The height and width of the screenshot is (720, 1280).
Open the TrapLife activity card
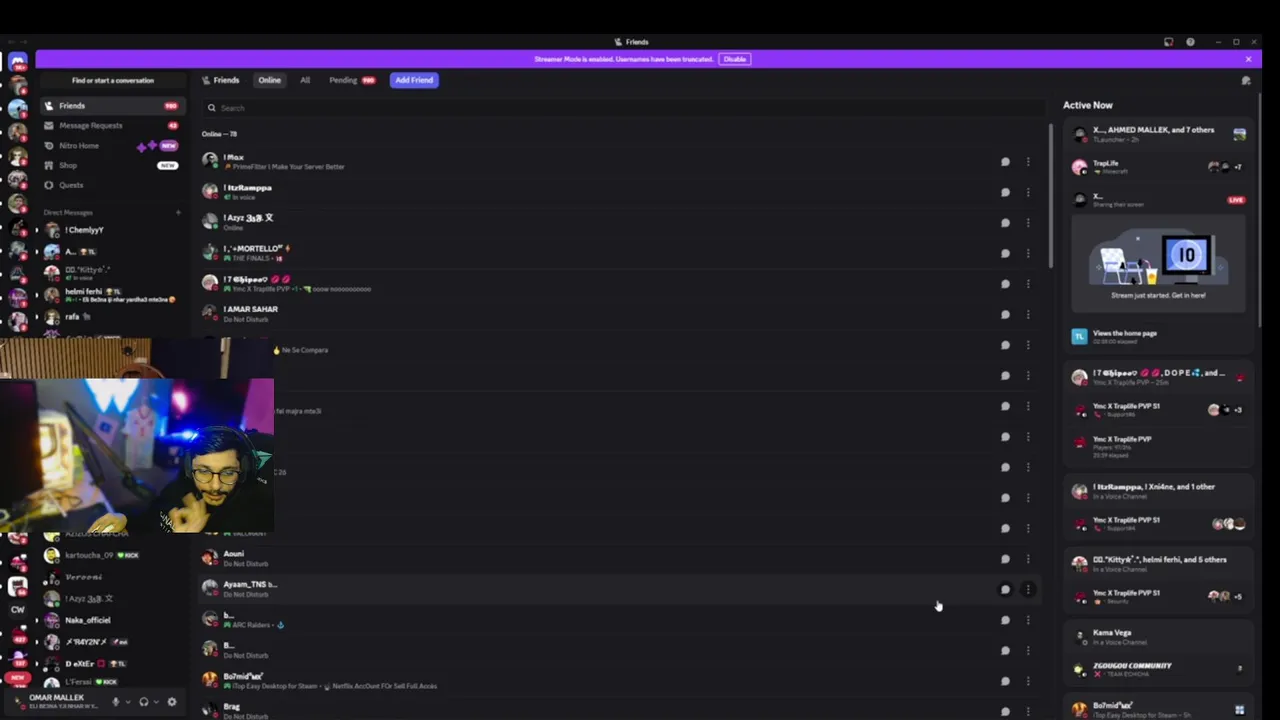coord(1159,167)
